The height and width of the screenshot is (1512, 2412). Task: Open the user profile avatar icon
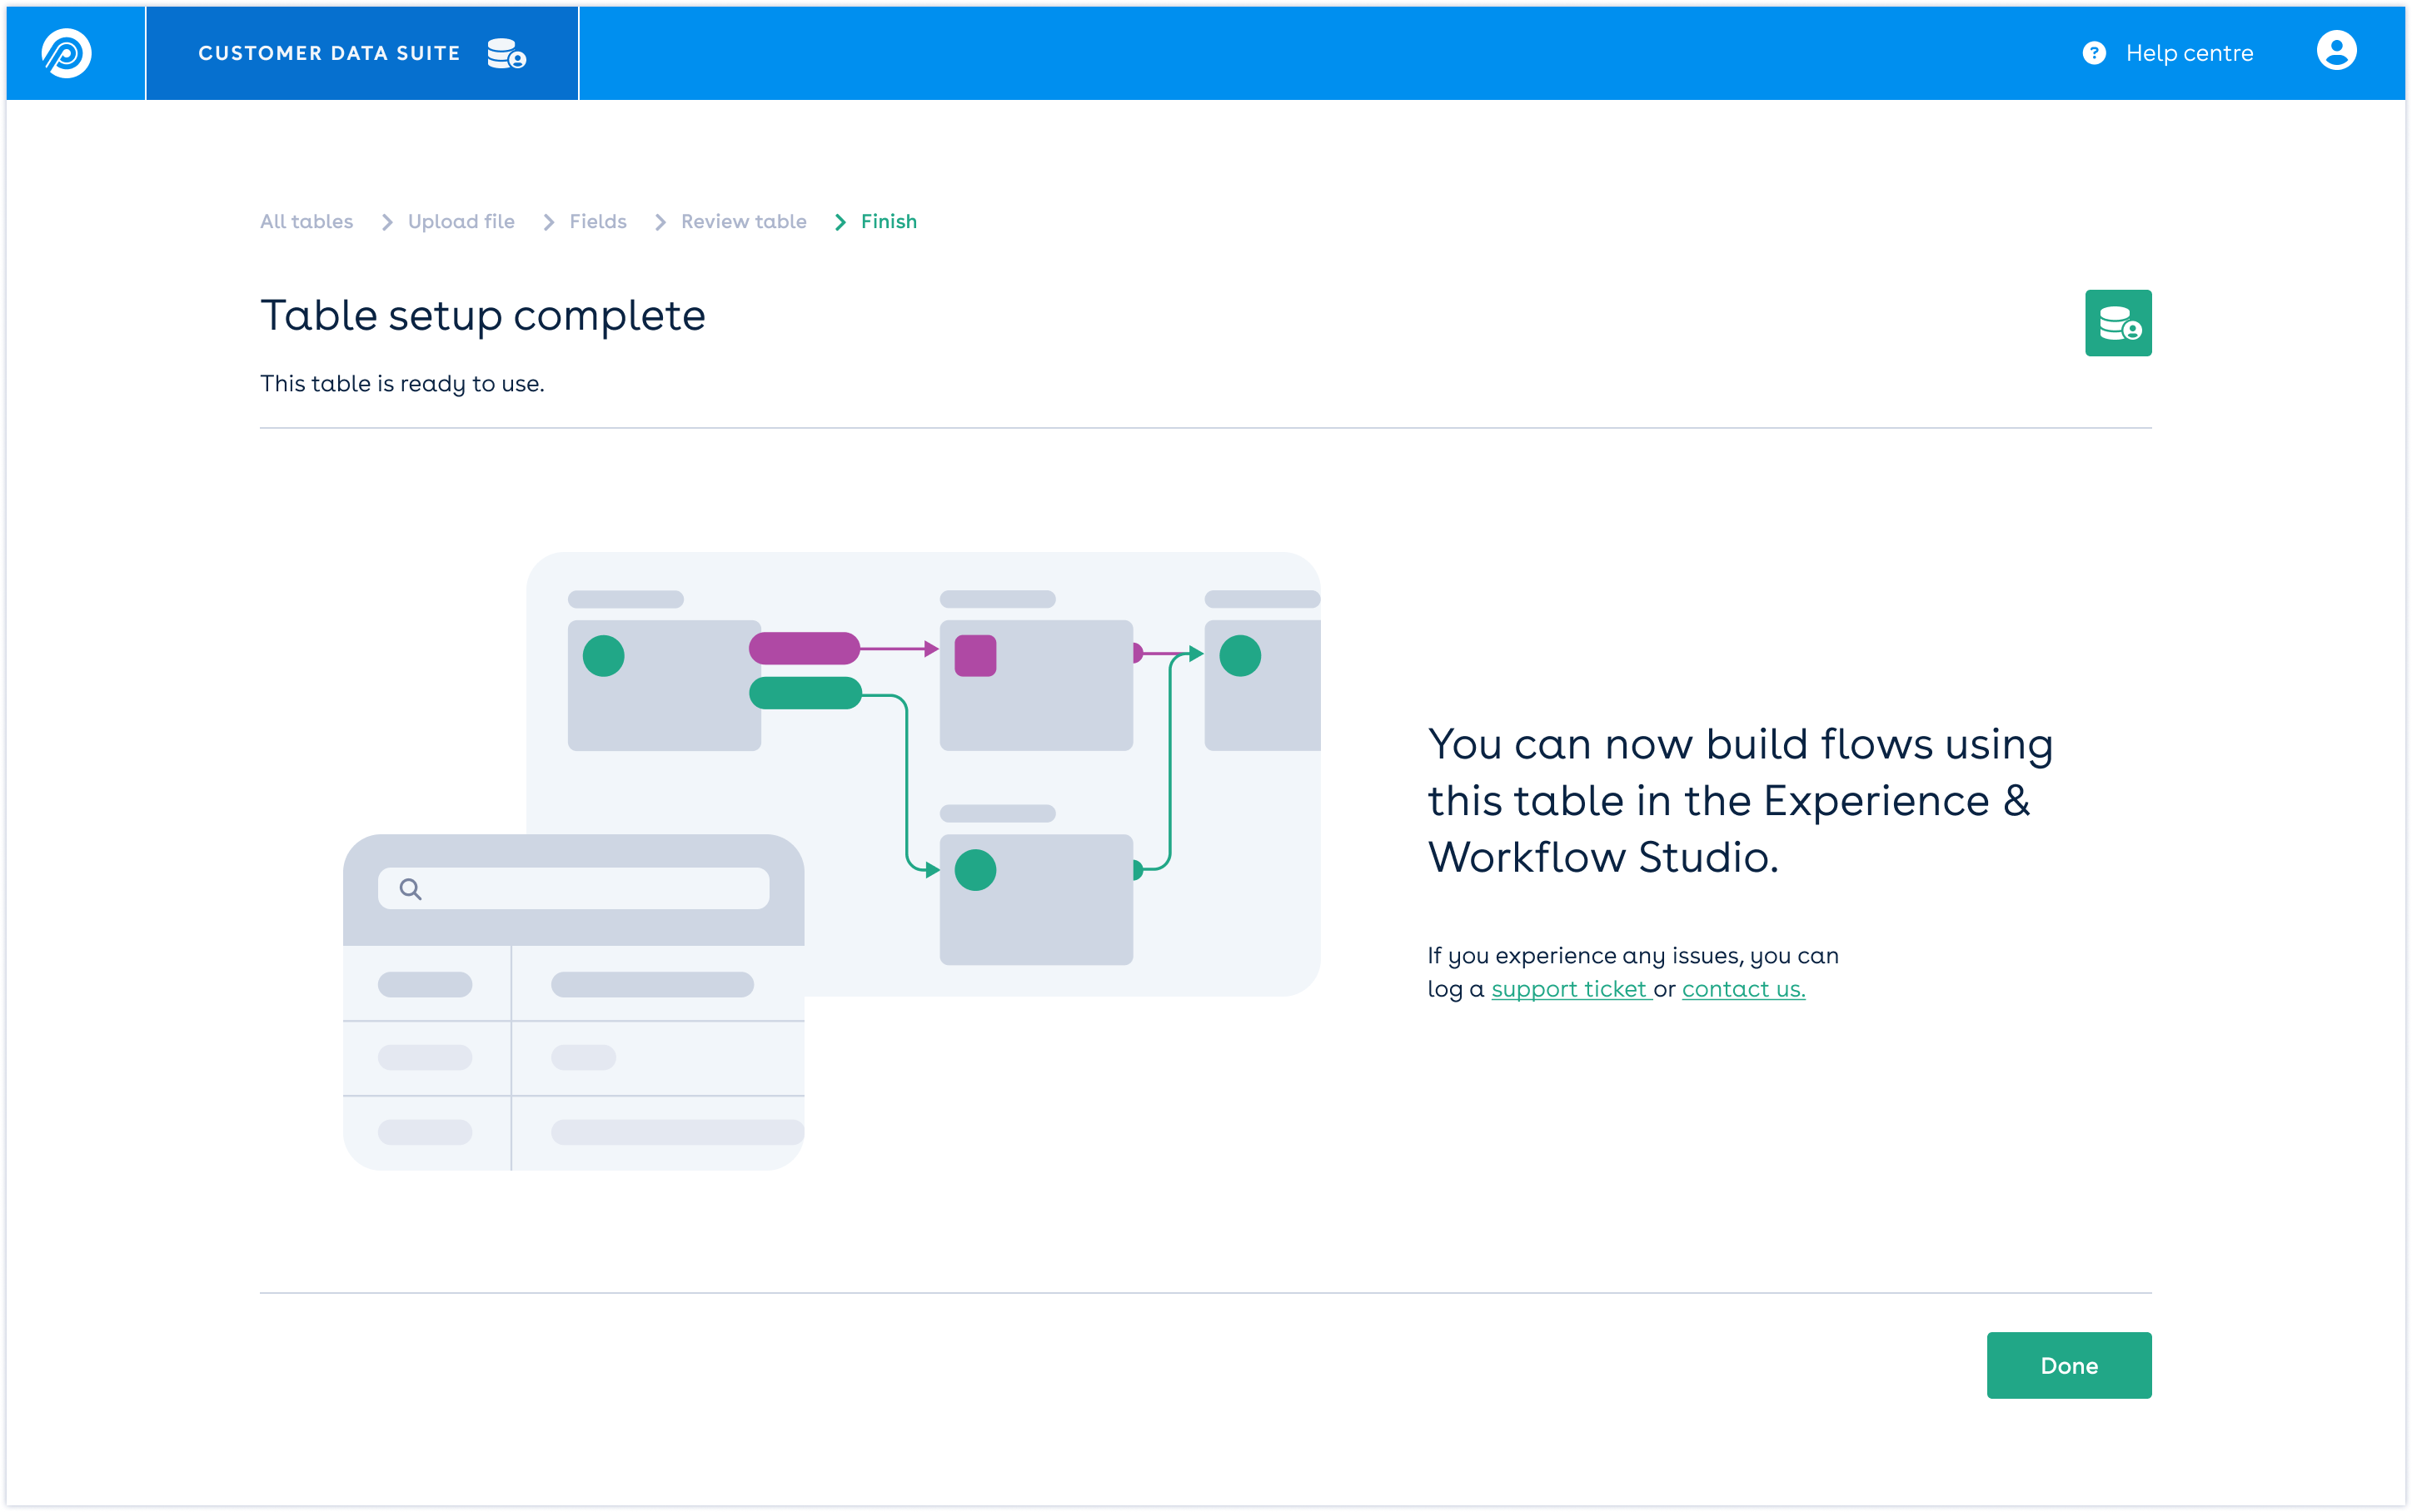pos(2336,51)
